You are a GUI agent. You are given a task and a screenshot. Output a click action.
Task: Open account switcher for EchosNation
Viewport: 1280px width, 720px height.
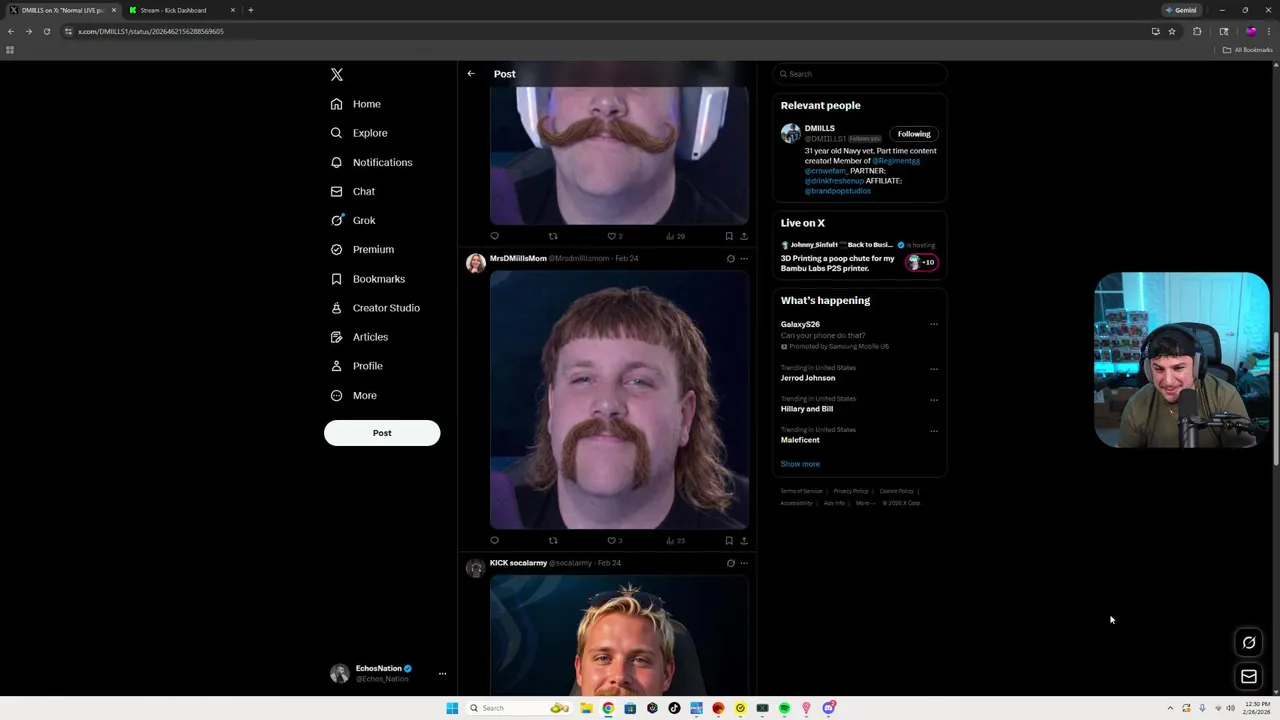[389, 673]
